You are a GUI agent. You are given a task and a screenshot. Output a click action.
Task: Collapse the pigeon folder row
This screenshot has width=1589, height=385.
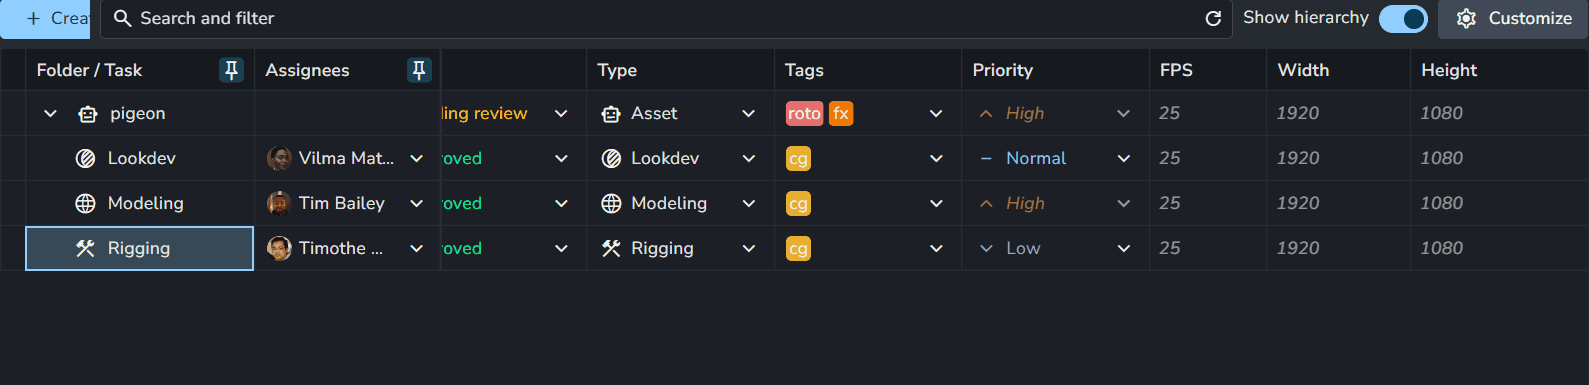coord(50,114)
